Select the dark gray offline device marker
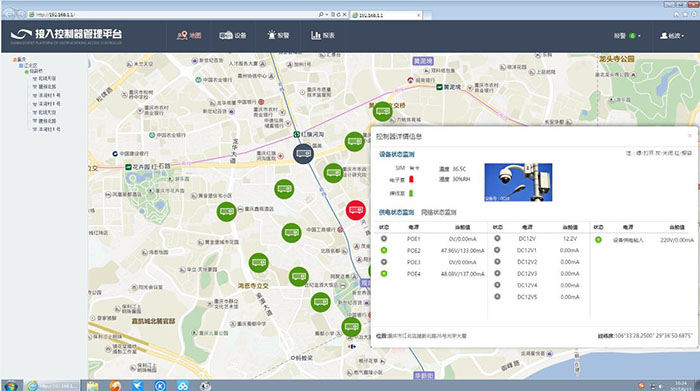The height and width of the screenshot is (391, 700). (304, 154)
